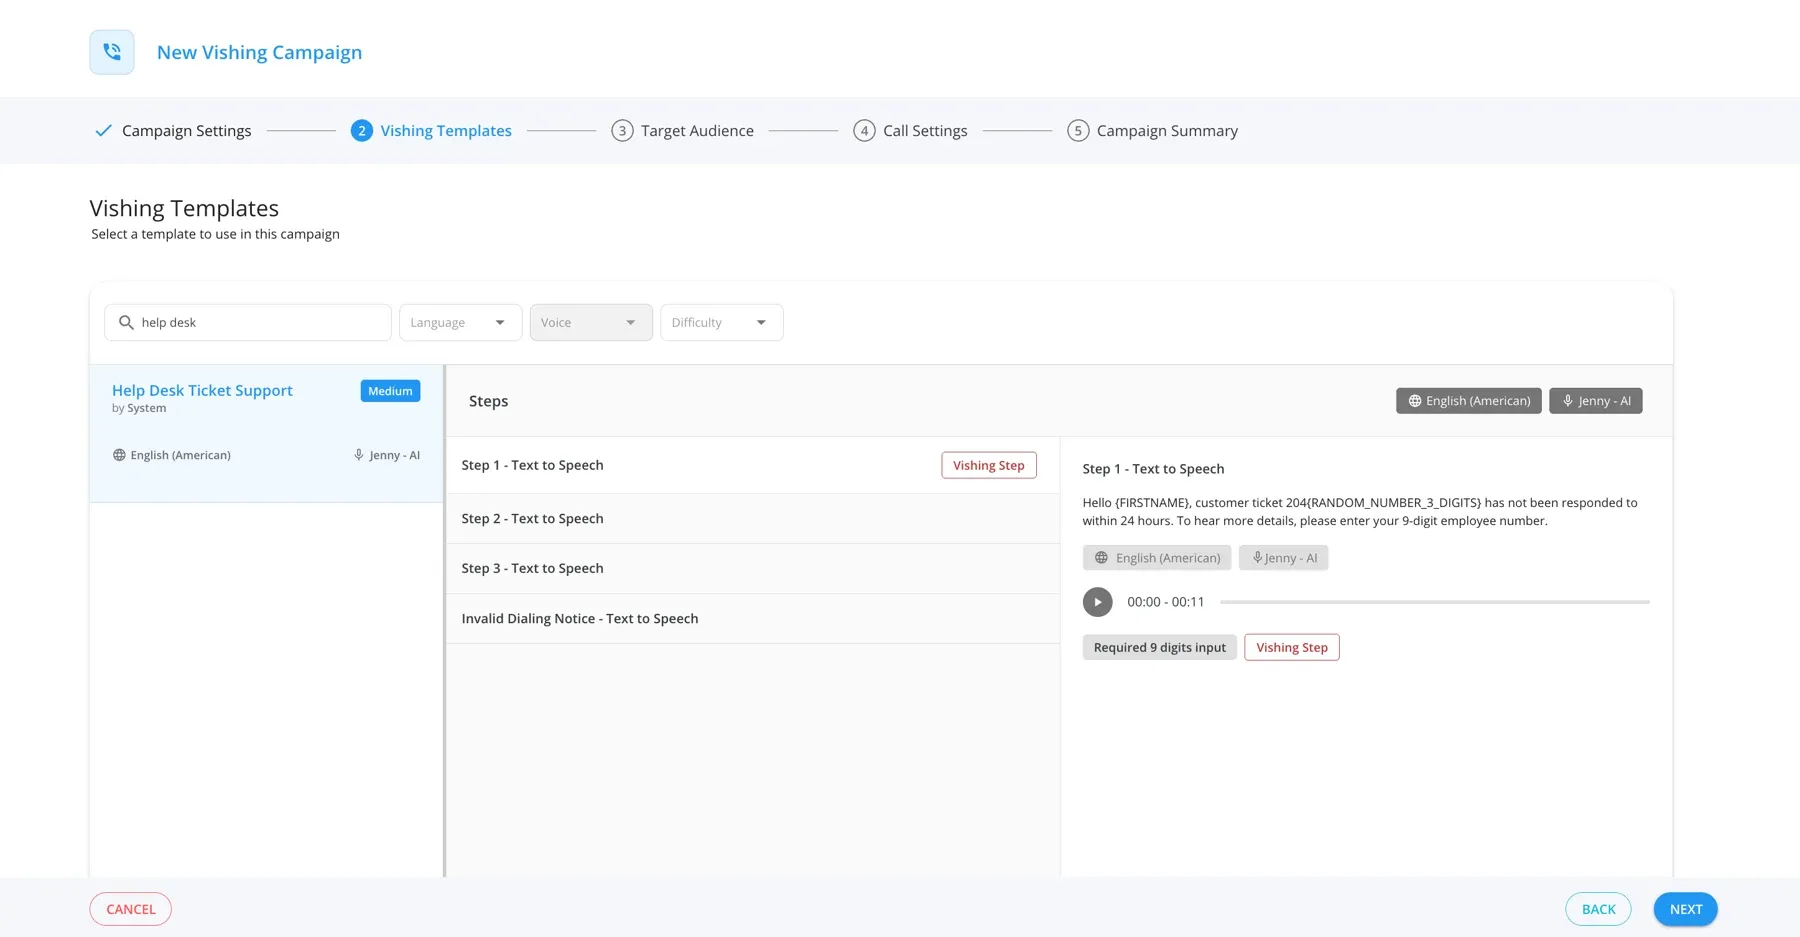Click the help desk search field
1800x937 pixels.
click(x=248, y=322)
